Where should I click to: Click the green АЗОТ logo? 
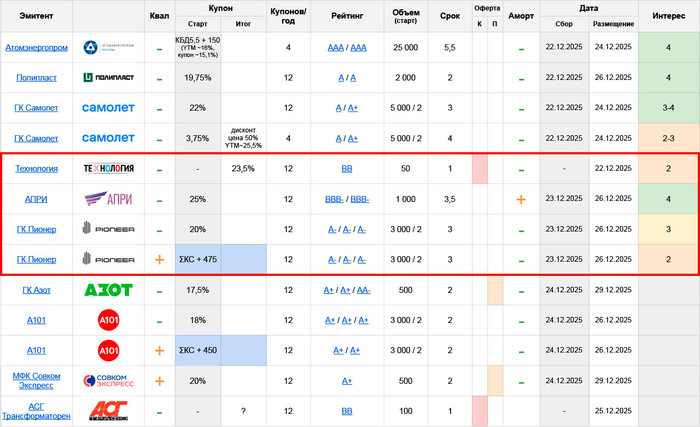click(107, 290)
